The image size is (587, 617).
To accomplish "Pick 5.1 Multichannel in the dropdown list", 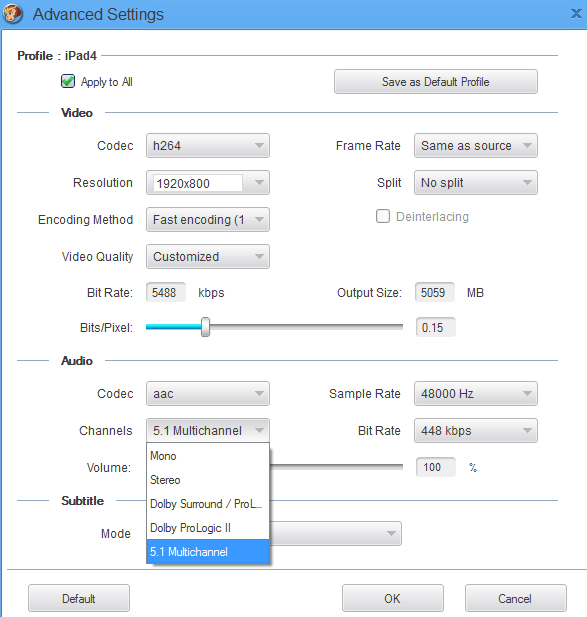I will click(x=208, y=552).
